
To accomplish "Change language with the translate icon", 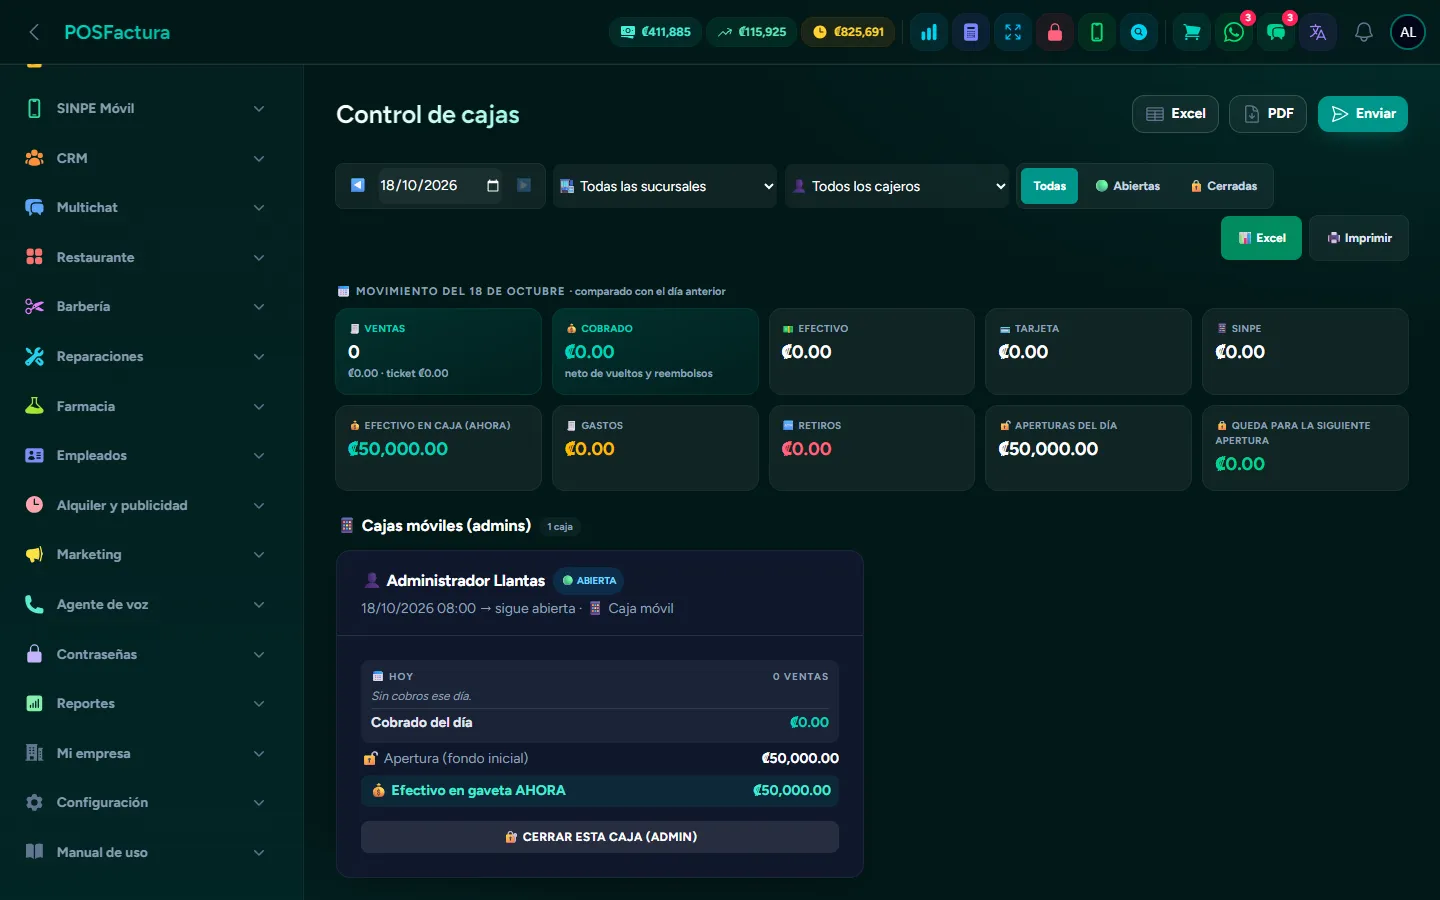I will click(1318, 32).
